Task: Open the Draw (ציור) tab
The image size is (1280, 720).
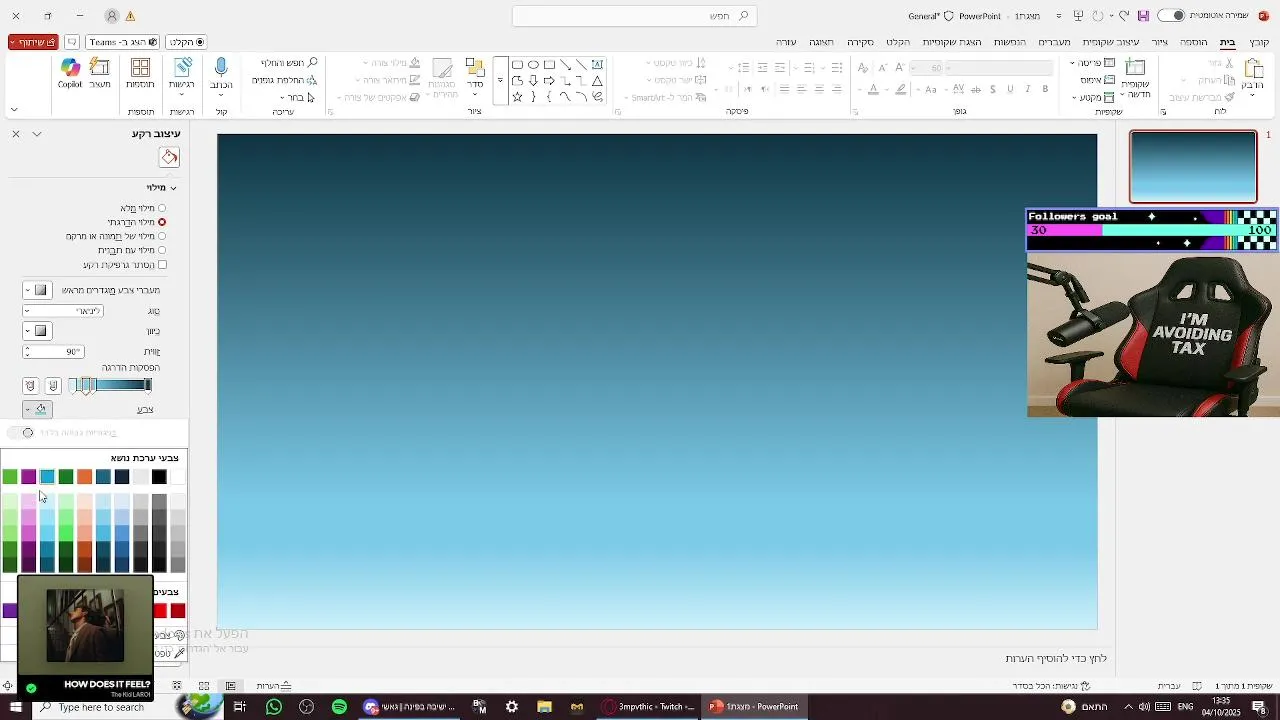Action: coord(1159,42)
